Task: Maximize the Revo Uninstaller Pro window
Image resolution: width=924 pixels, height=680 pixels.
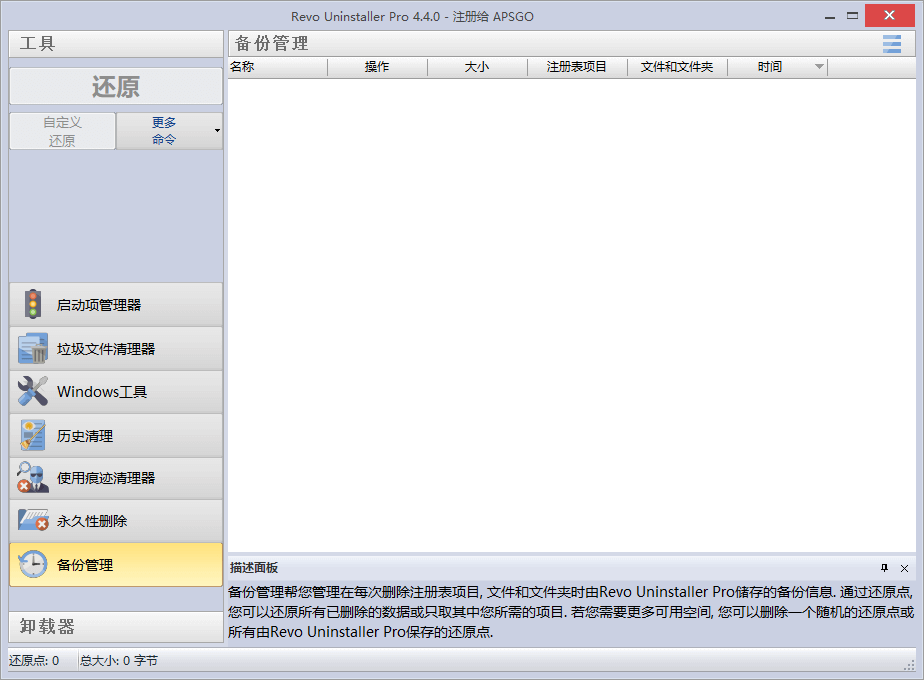Action: (x=853, y=16)
